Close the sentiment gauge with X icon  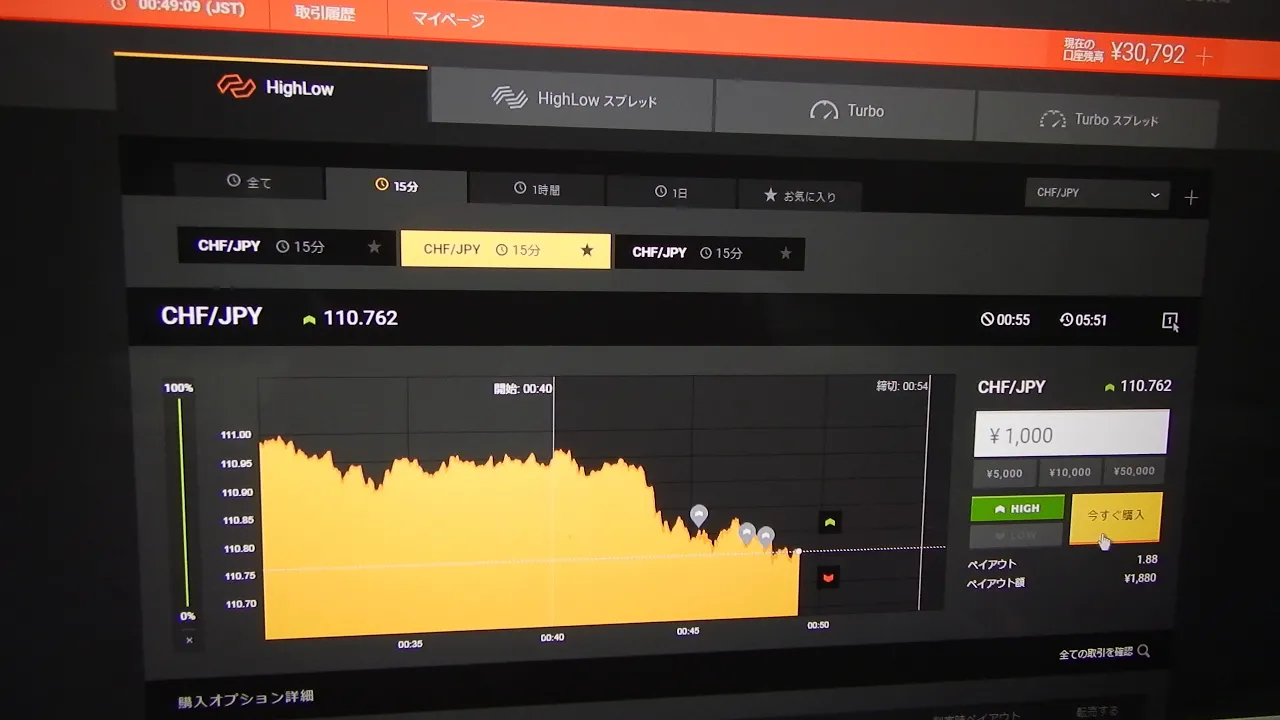[x=189, y=640]
